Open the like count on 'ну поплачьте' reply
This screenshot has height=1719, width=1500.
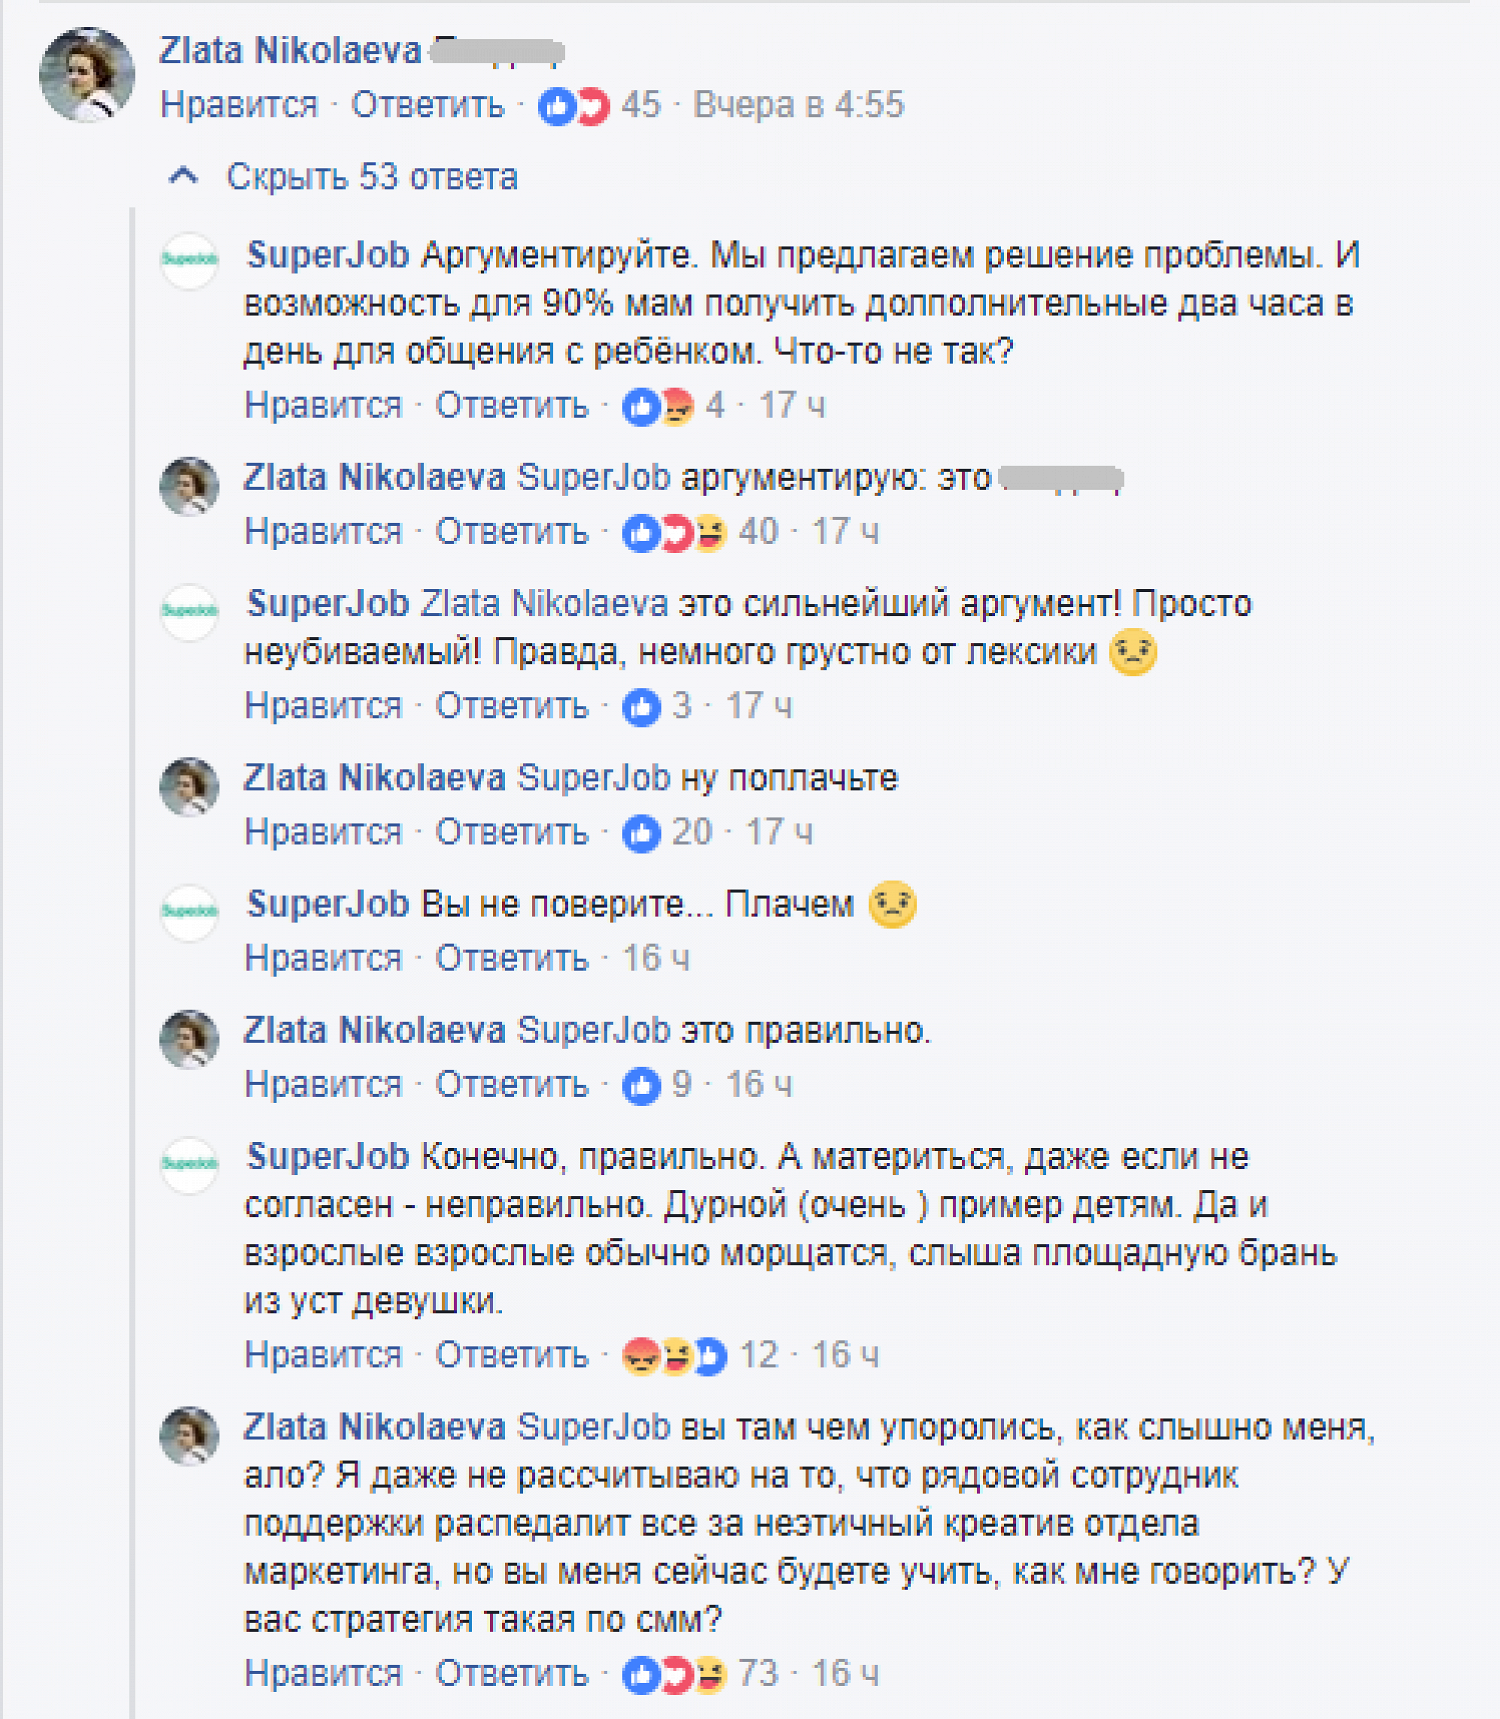click(668, 832)
